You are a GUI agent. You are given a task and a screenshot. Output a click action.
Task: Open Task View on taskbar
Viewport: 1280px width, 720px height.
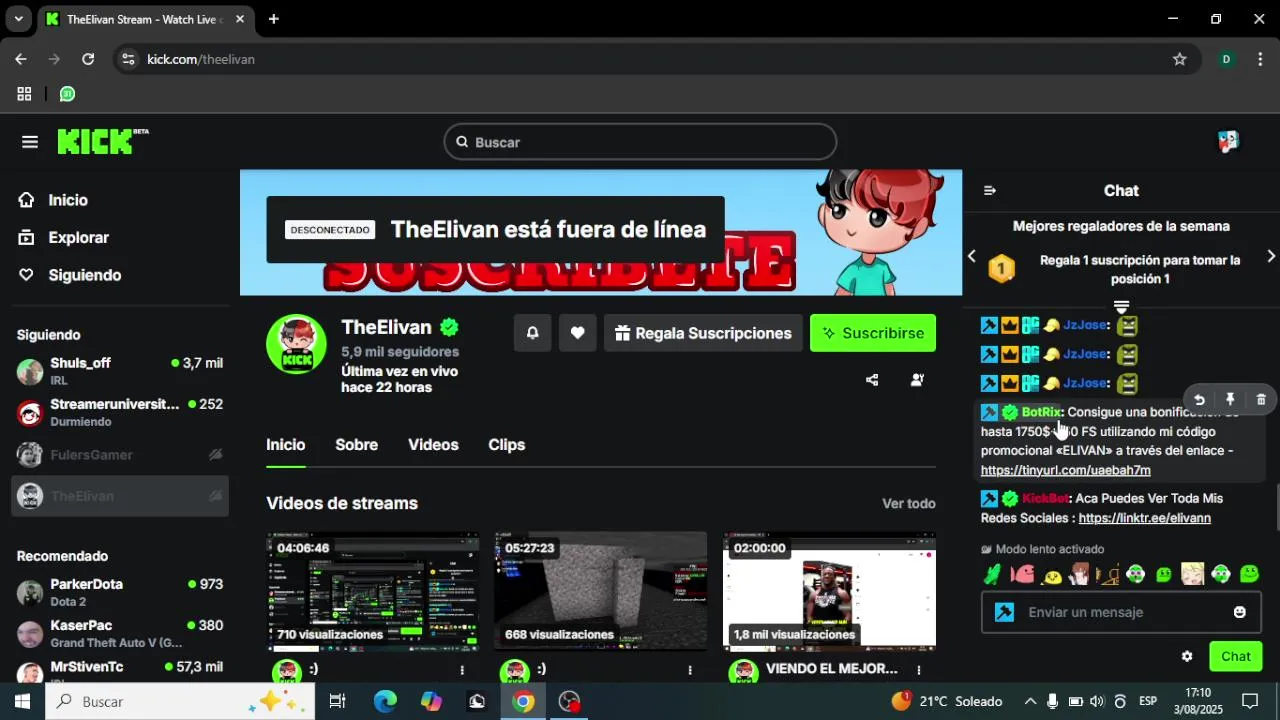(x=337, y=701)
